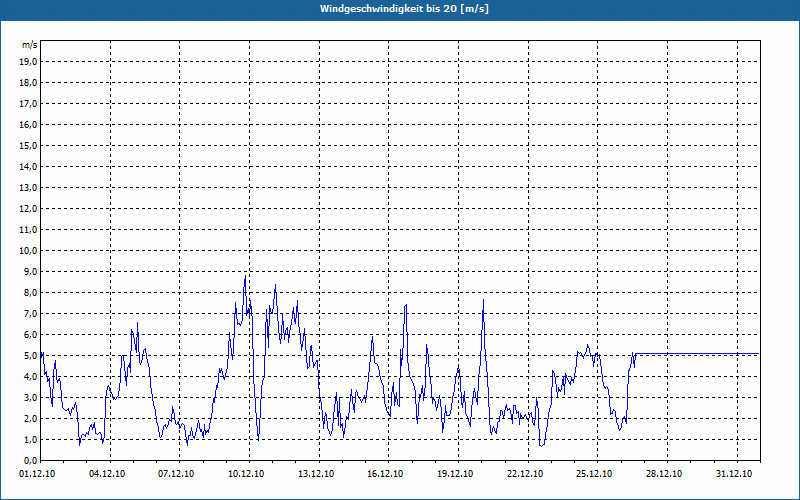
Task: Click the 7,0 y-axis label
Action: click(31, 313)
